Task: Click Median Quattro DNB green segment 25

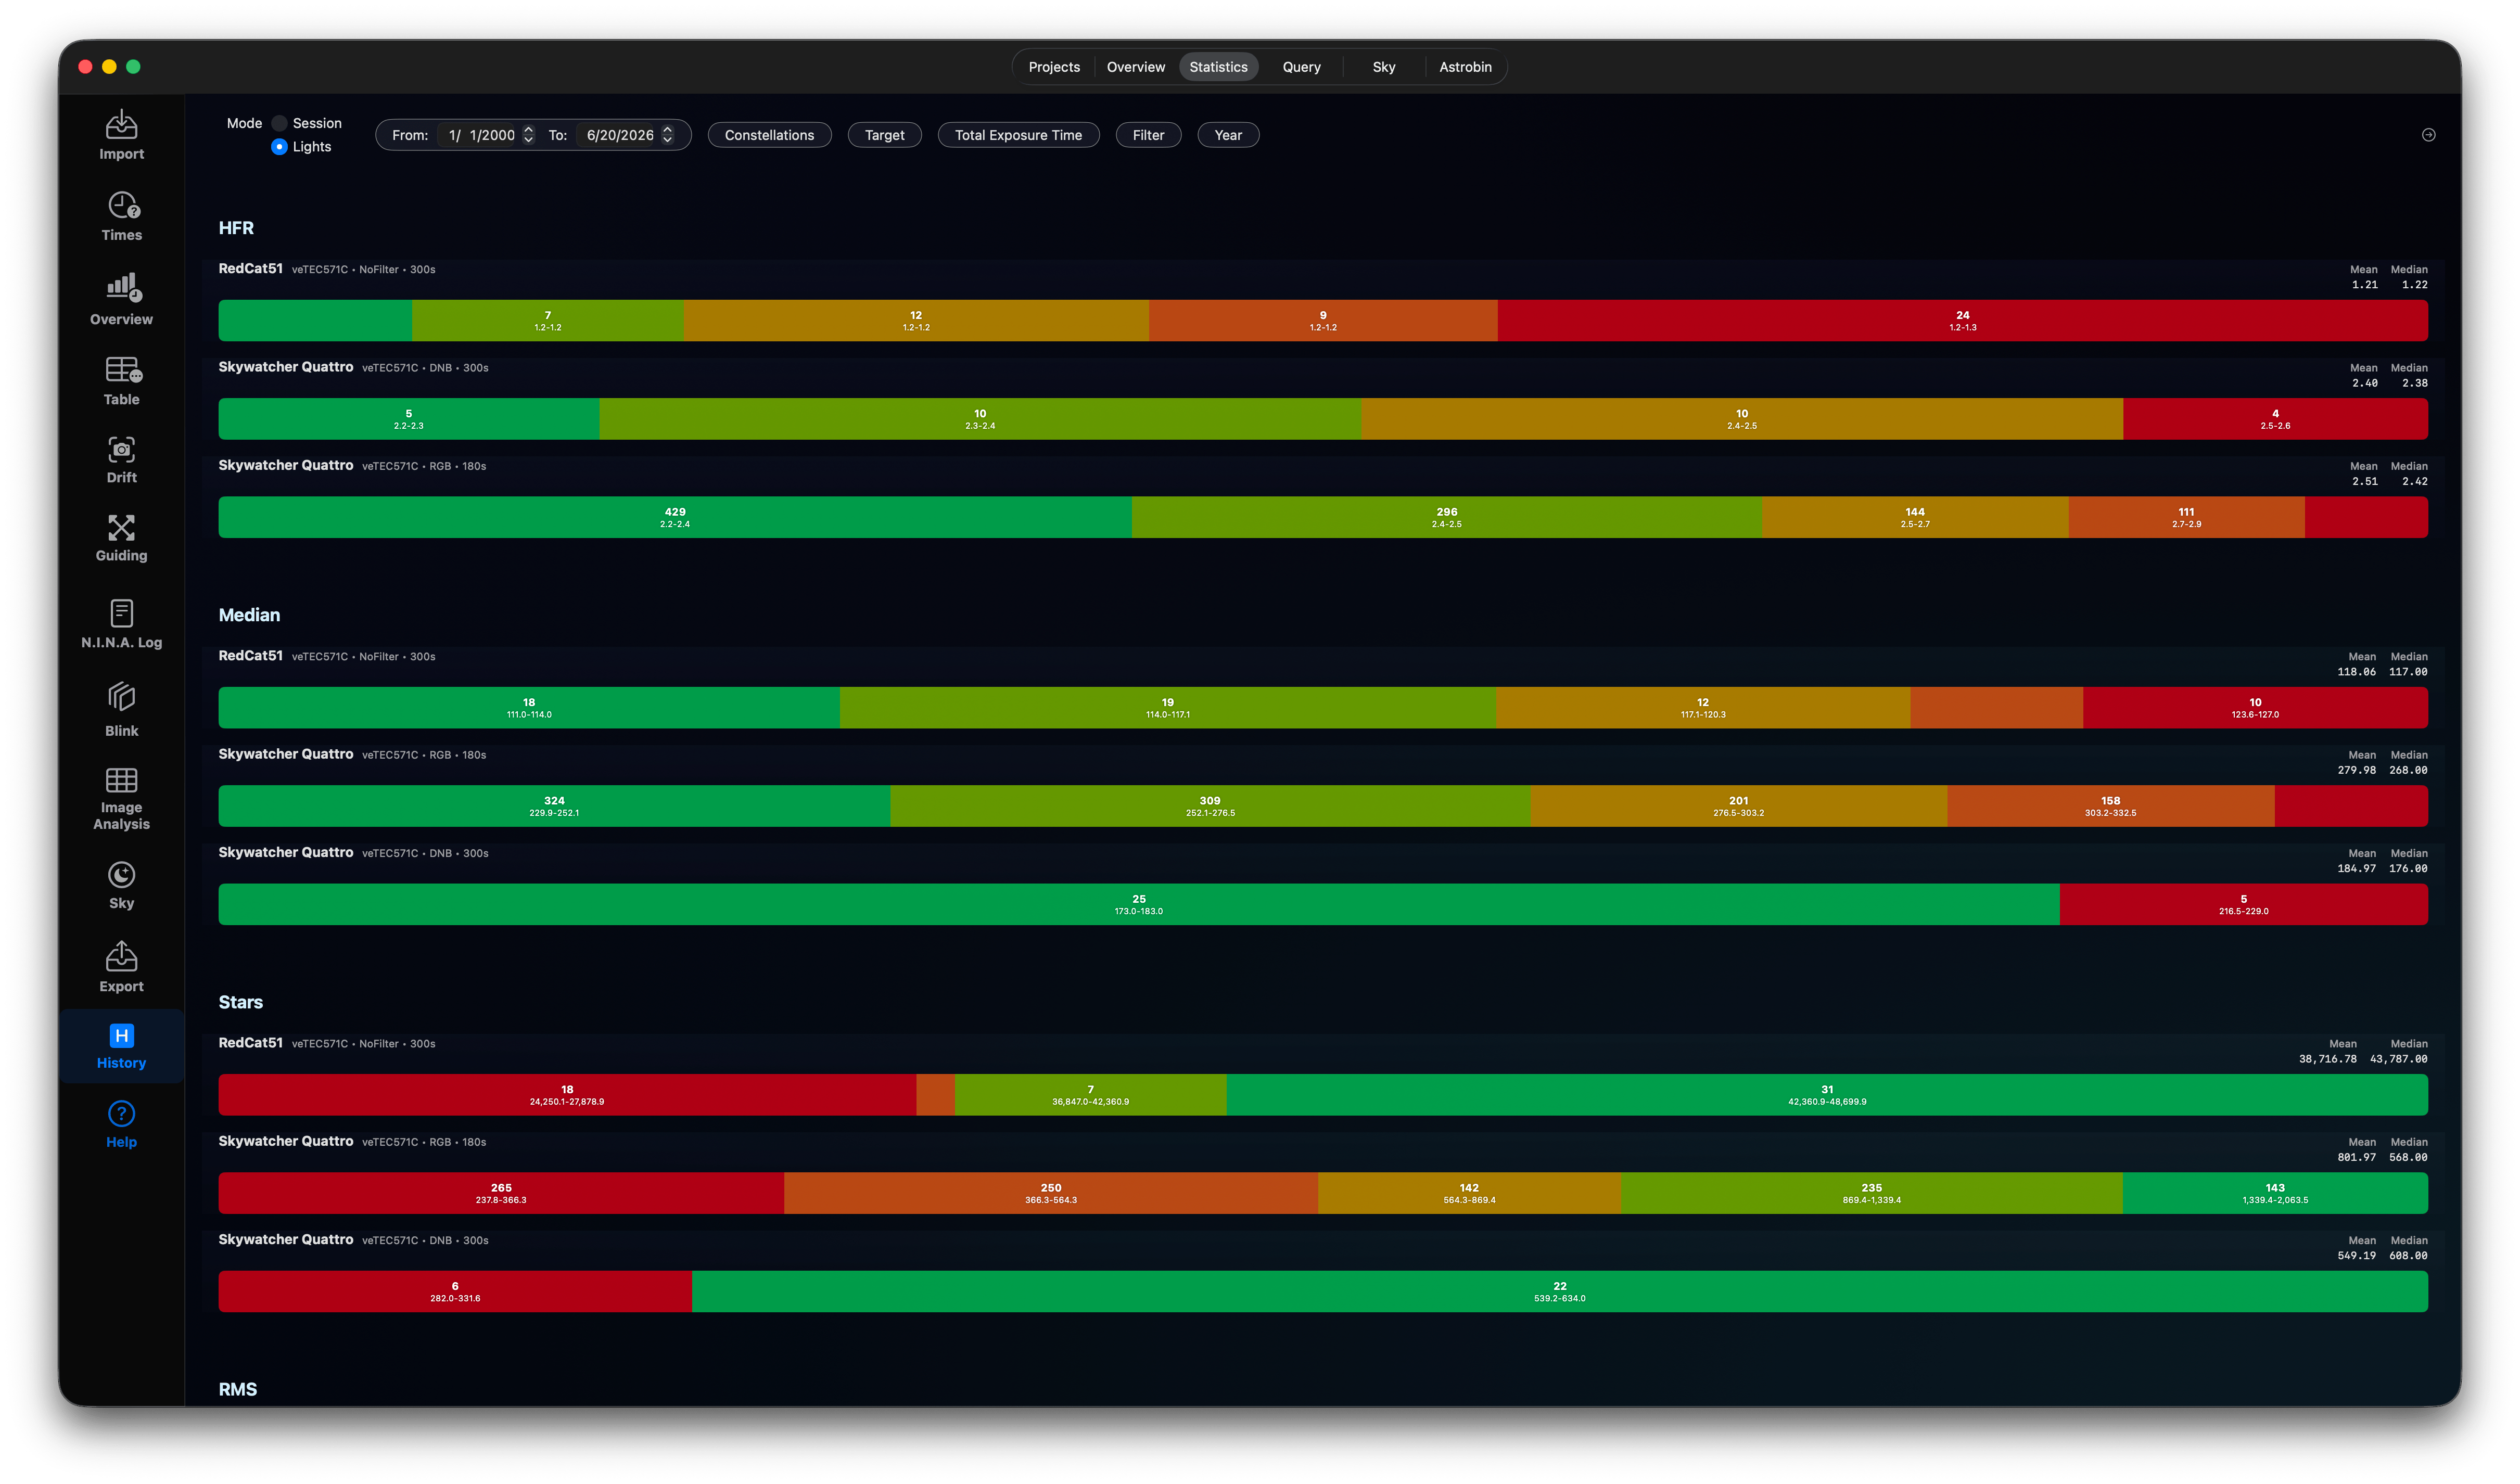Action: (1139, 904)
